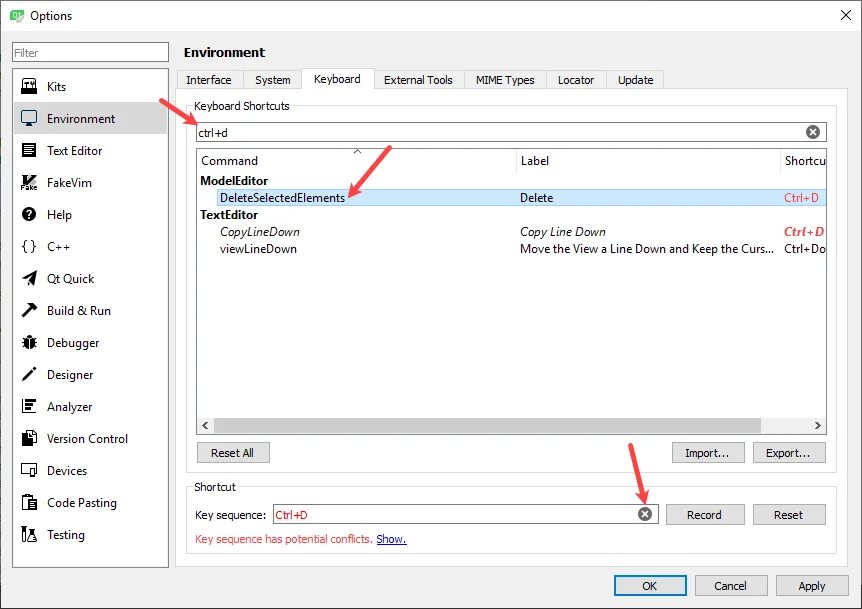Click the Reset shortcut button

coord(788,514)
